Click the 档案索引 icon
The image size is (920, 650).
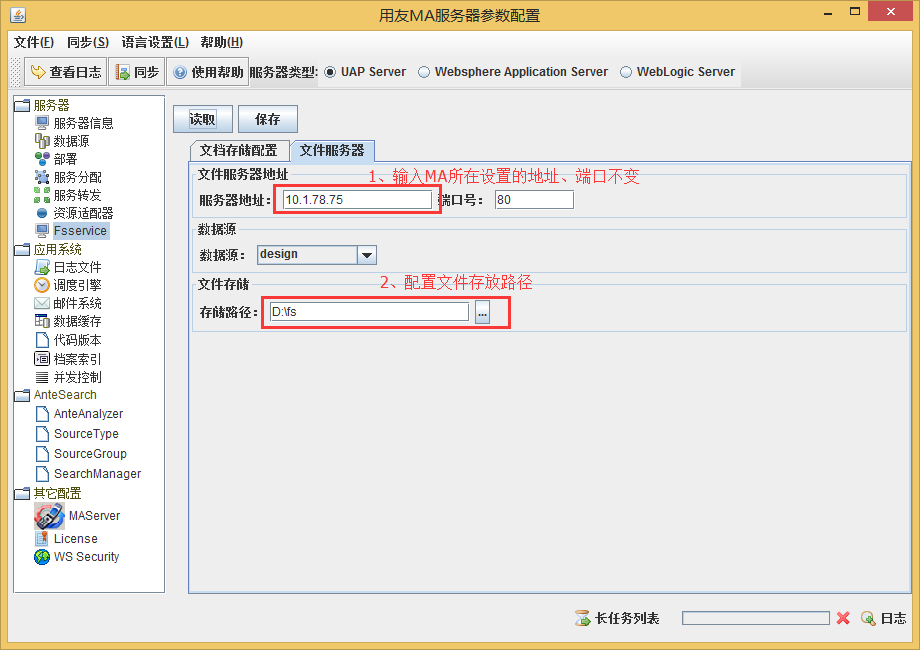click(x=42, y=358)
